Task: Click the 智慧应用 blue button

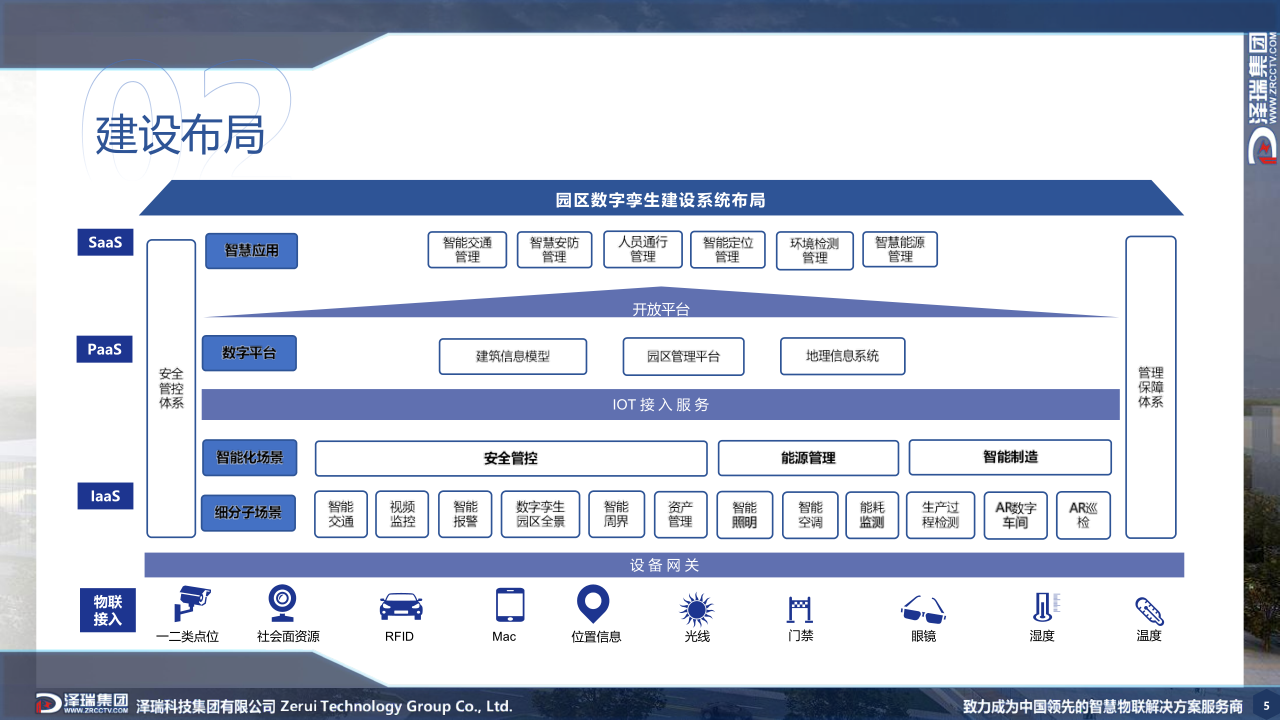Action: coord(251,251)
